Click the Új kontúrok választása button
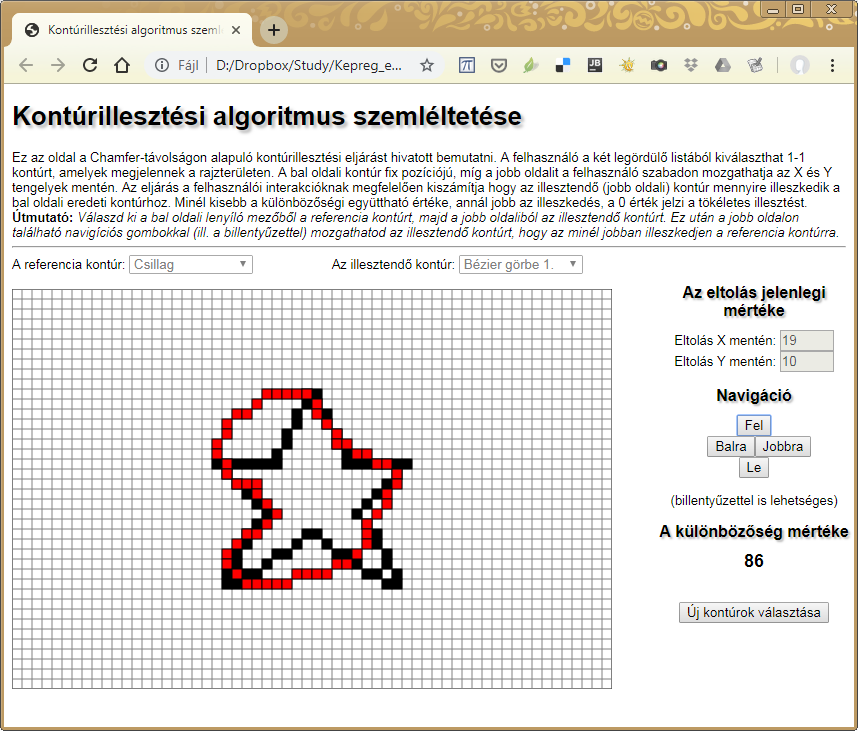 click(754, 613)
